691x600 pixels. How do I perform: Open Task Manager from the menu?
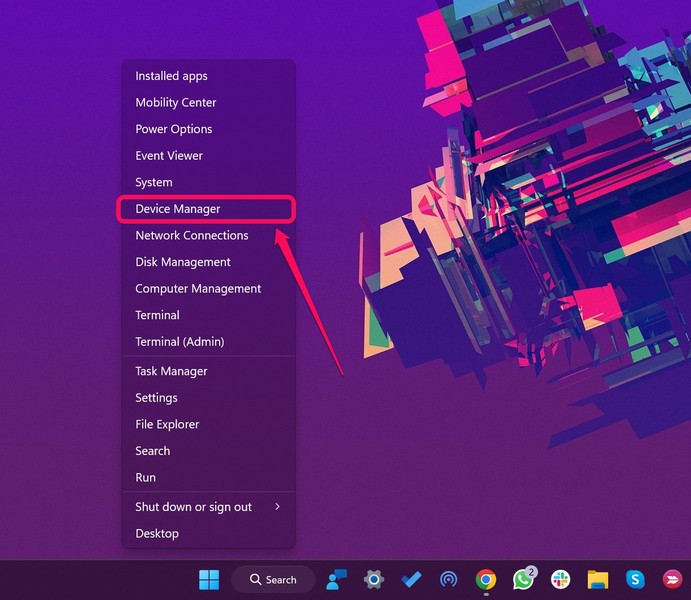pyautogui.click(x=172, y=371)
